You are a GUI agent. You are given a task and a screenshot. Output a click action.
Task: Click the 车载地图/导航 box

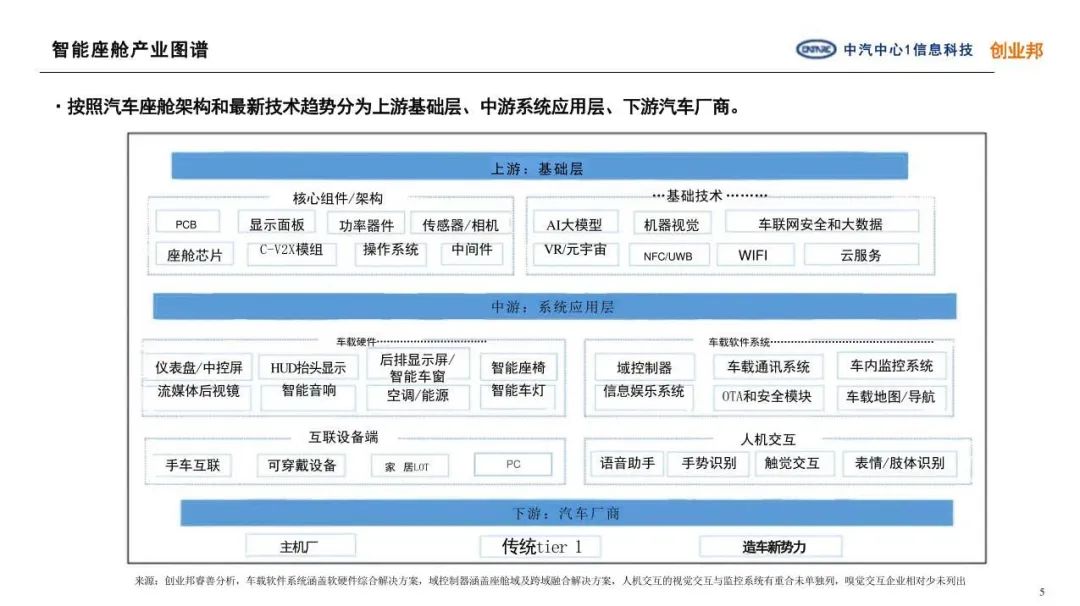click(x=891, y=396)
